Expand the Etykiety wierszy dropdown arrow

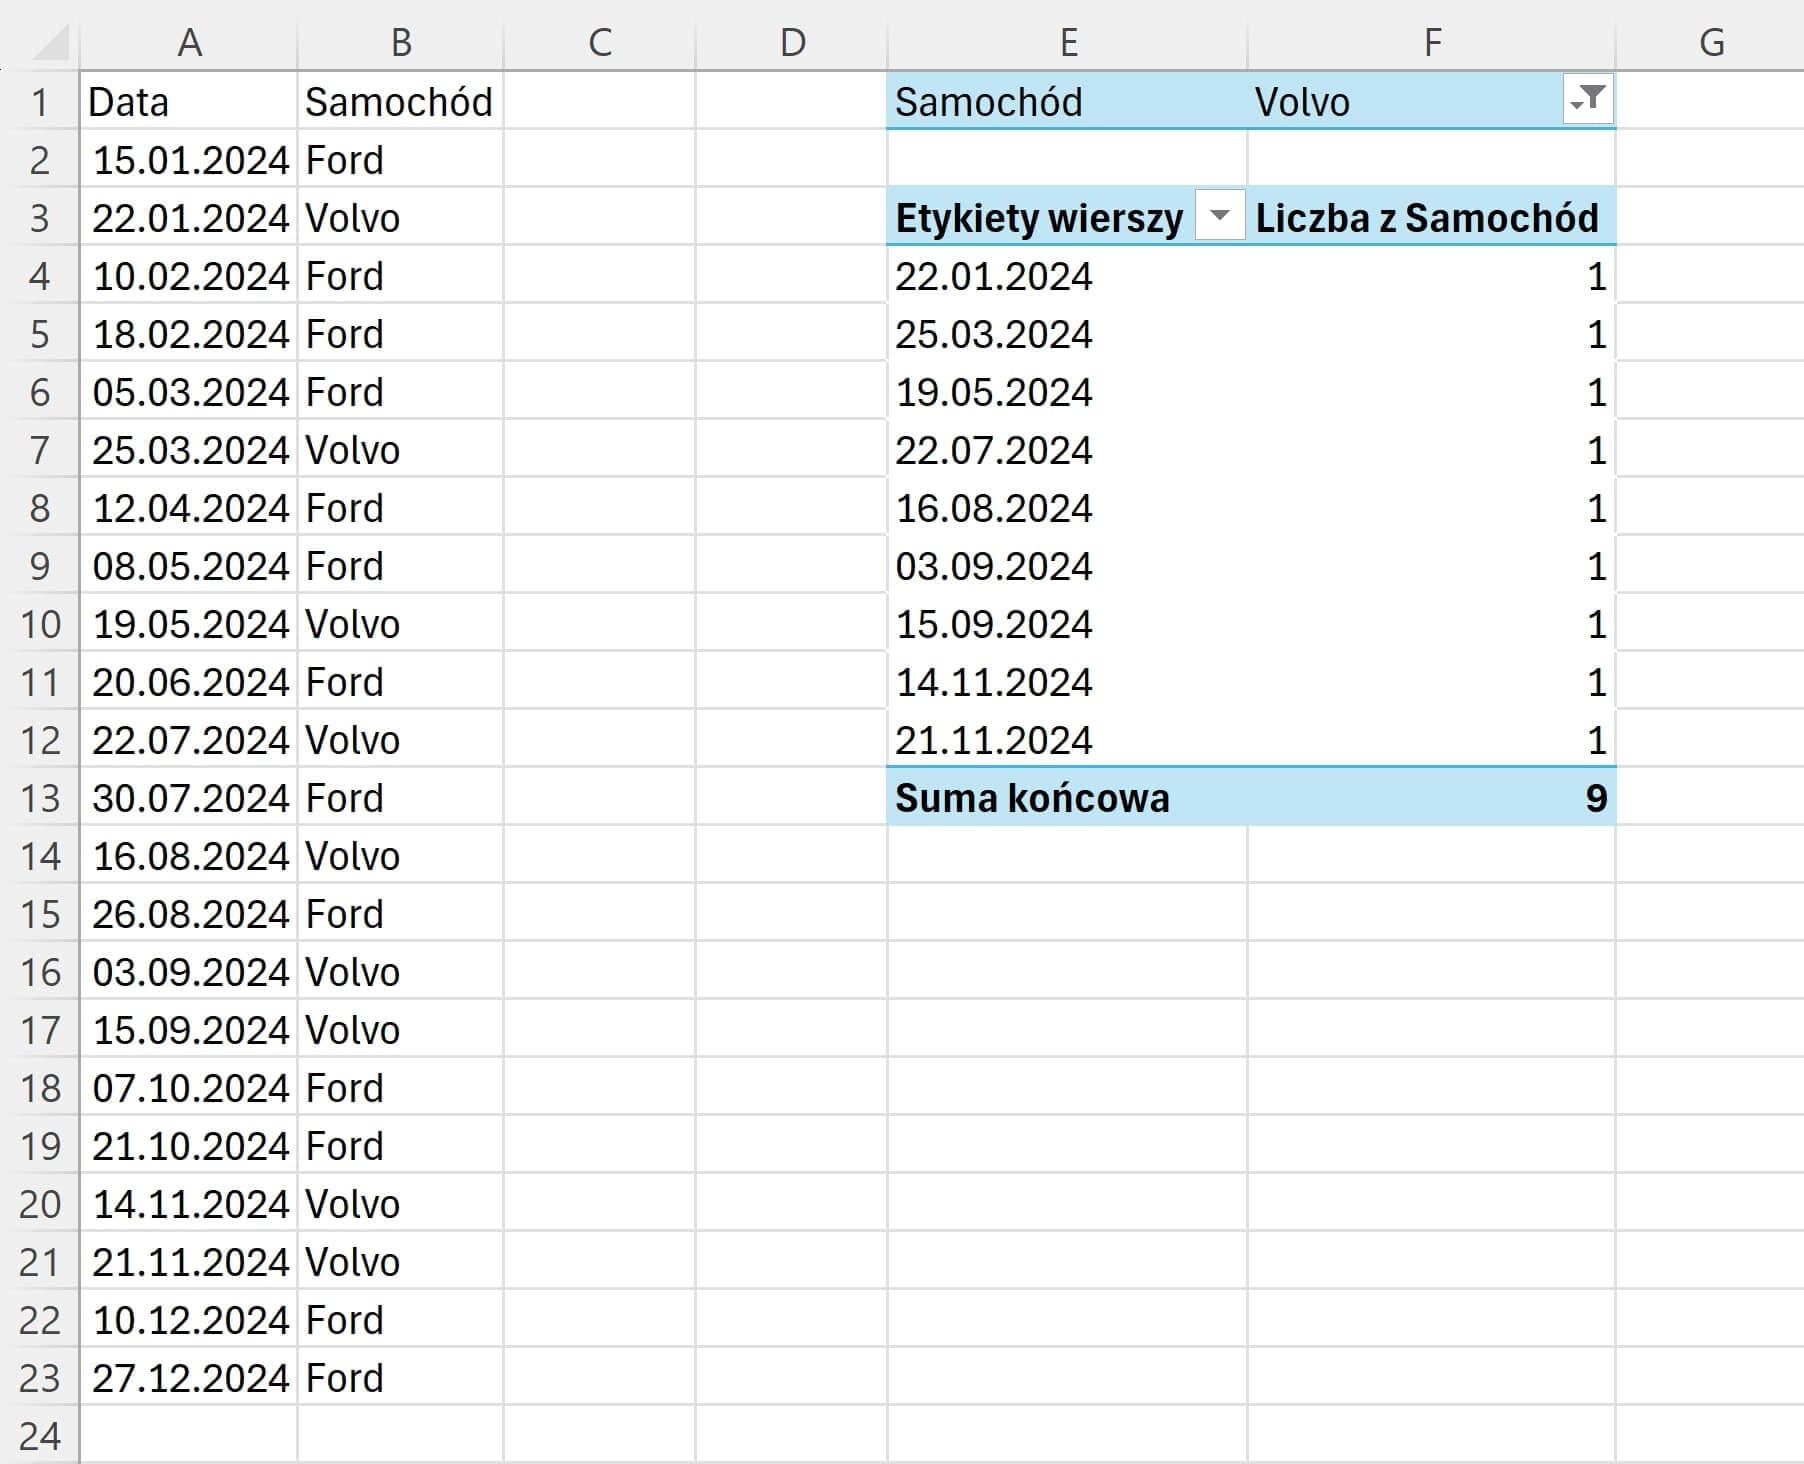[1219, 216]
